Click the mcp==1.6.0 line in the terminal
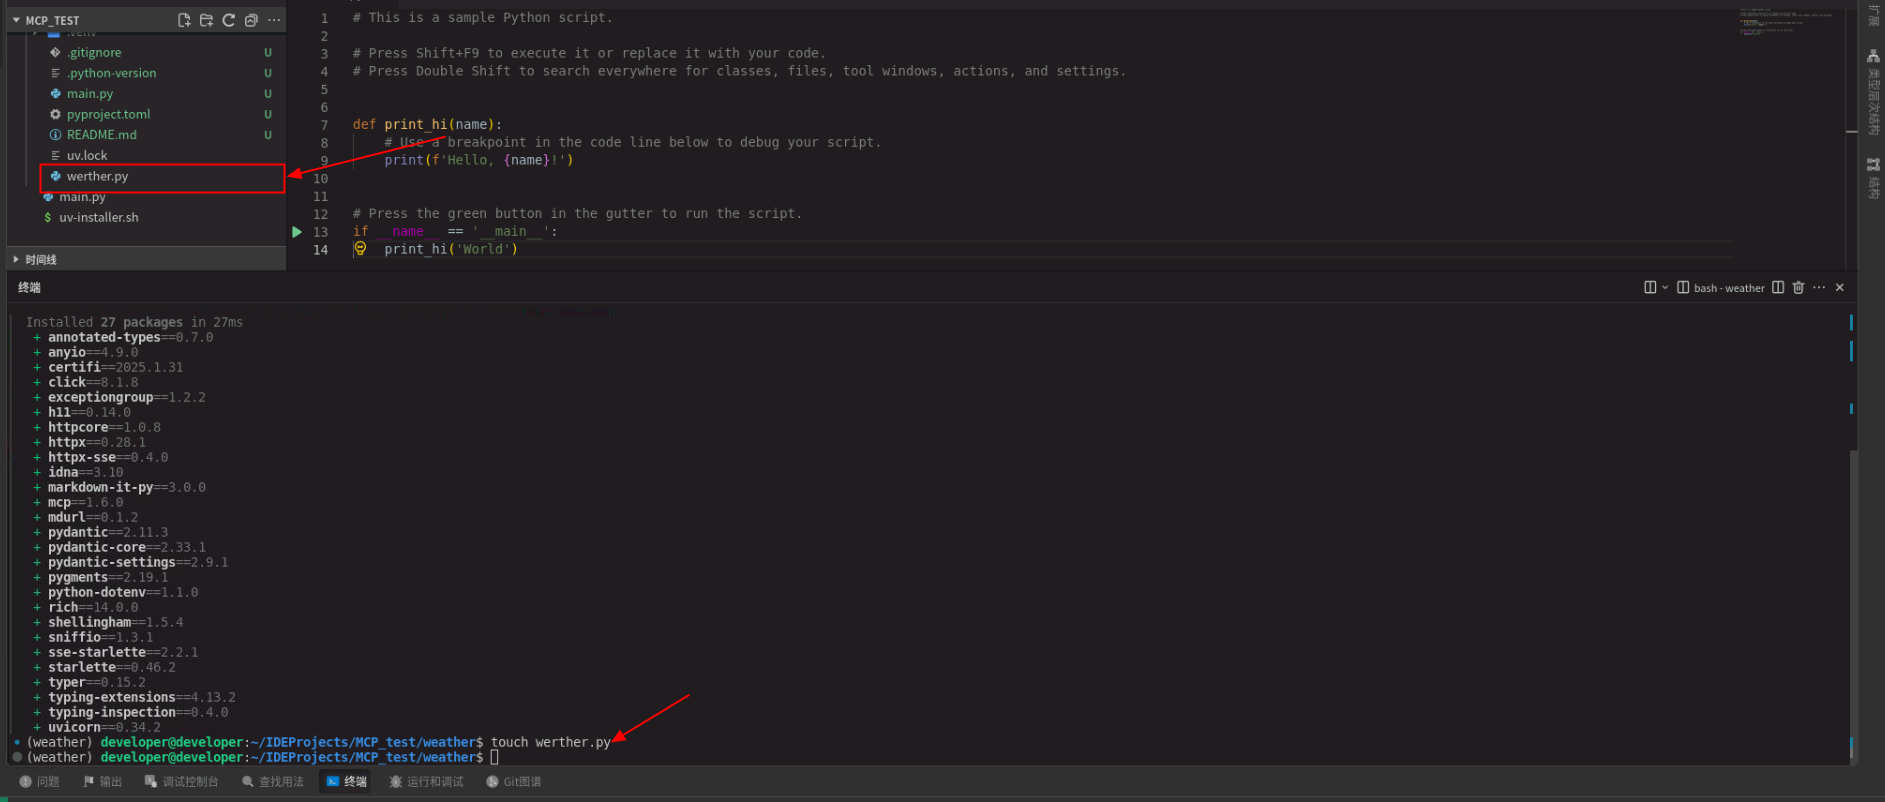The image size is (1885, 802). point(85,503)
